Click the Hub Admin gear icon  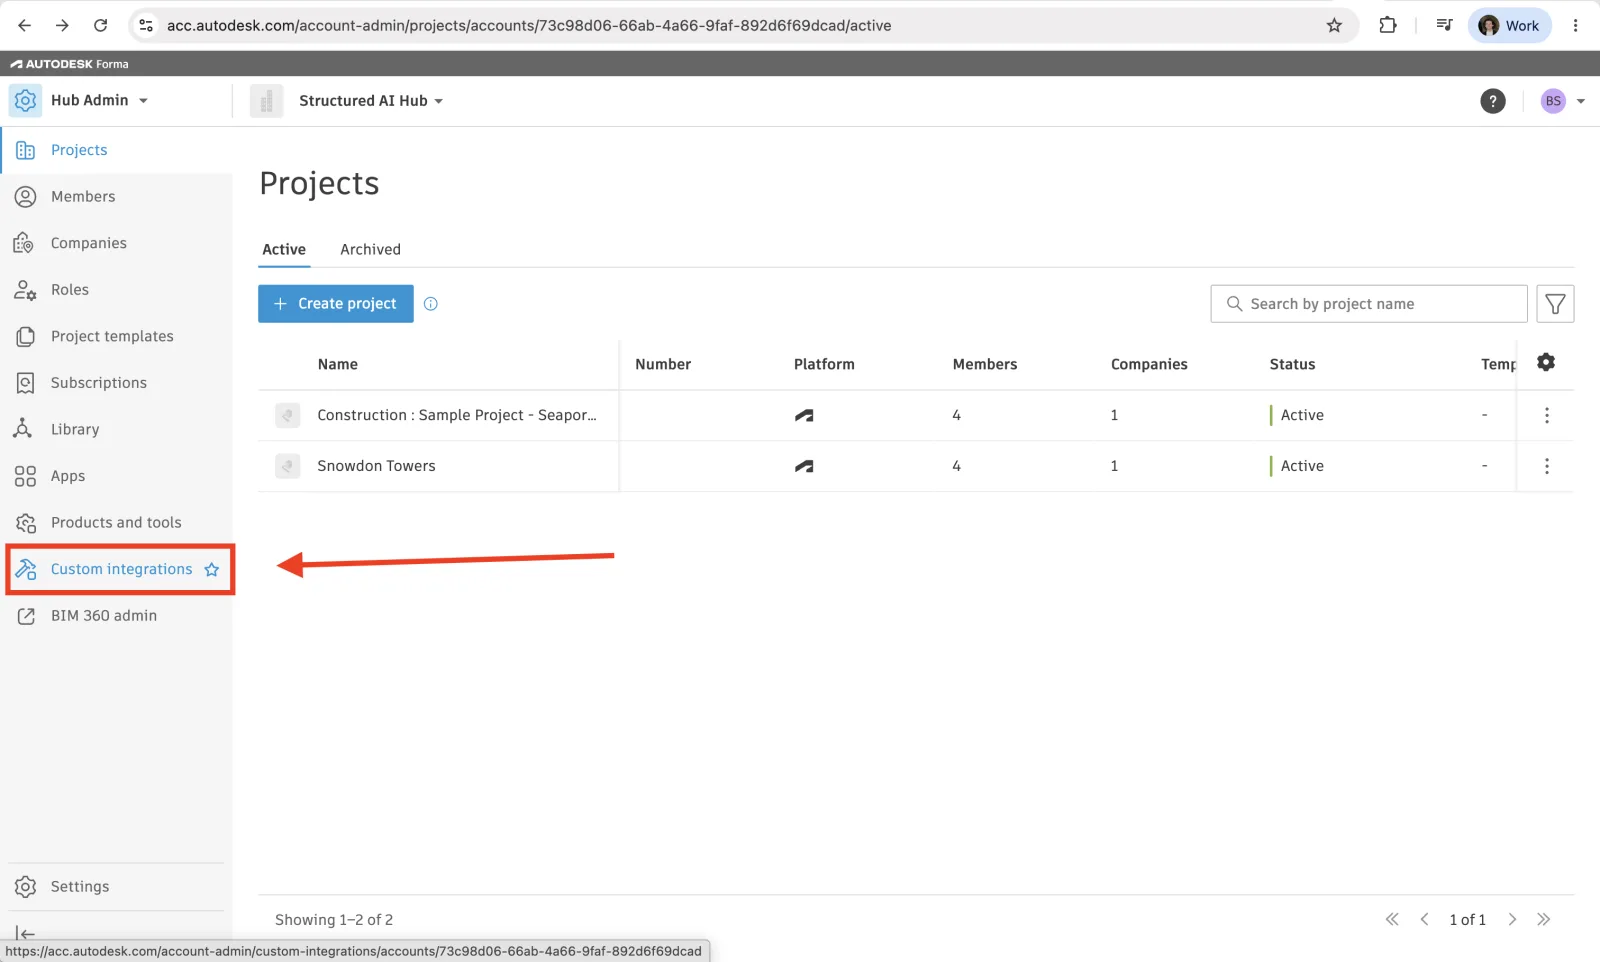(25, 100)
